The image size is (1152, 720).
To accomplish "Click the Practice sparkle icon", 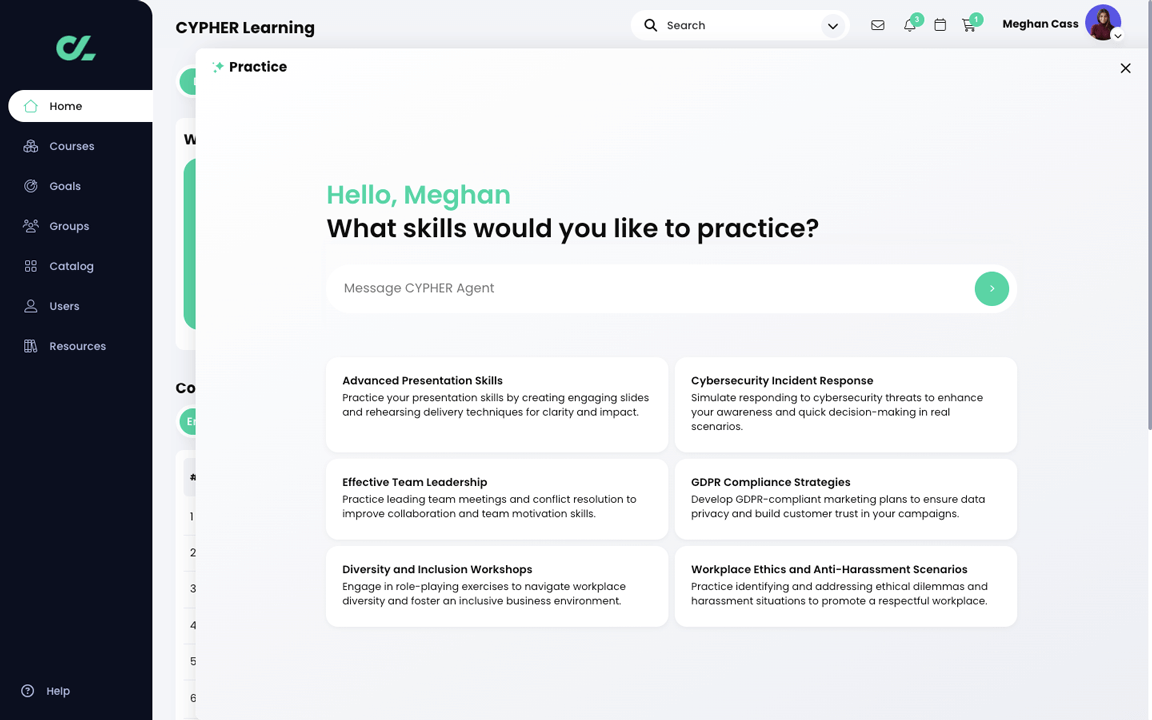I will [x=217, y=67].
